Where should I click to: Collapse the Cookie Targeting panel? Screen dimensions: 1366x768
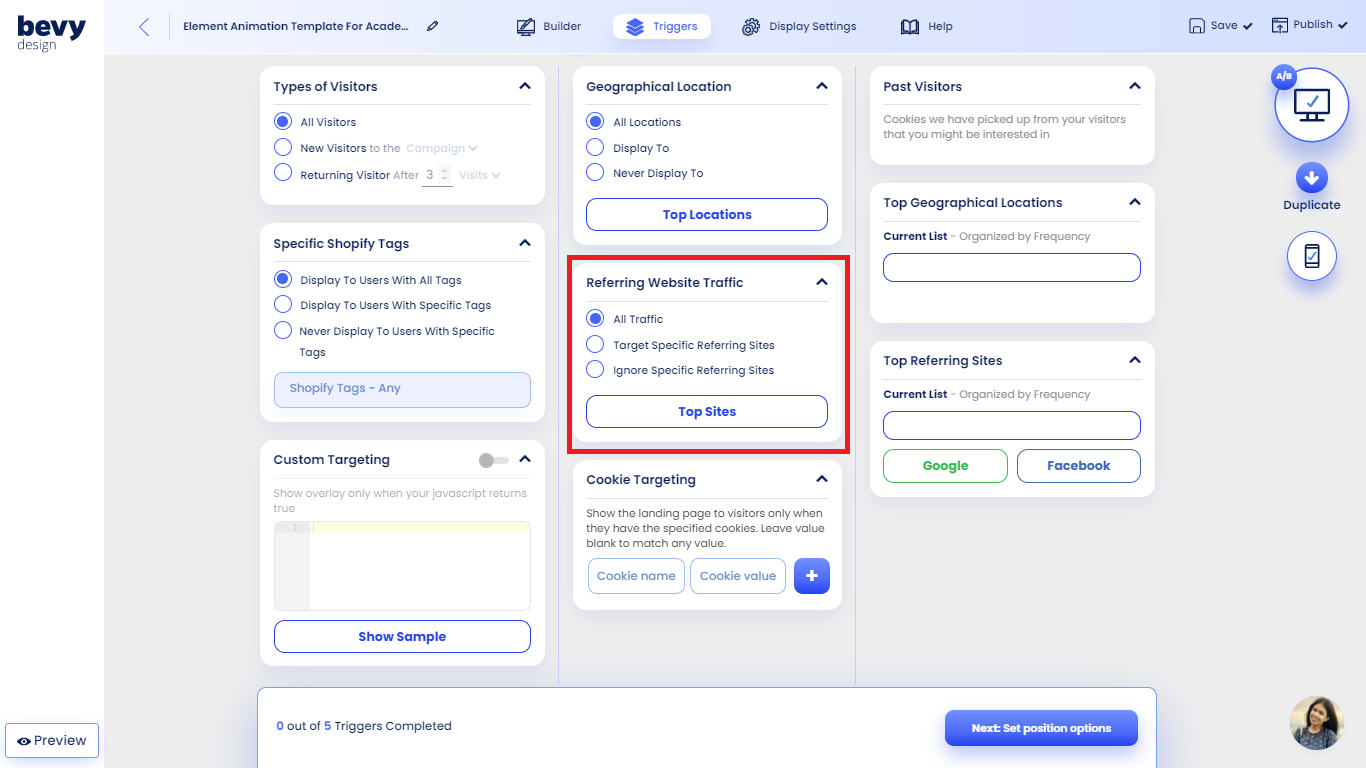(x=822, y=480)
